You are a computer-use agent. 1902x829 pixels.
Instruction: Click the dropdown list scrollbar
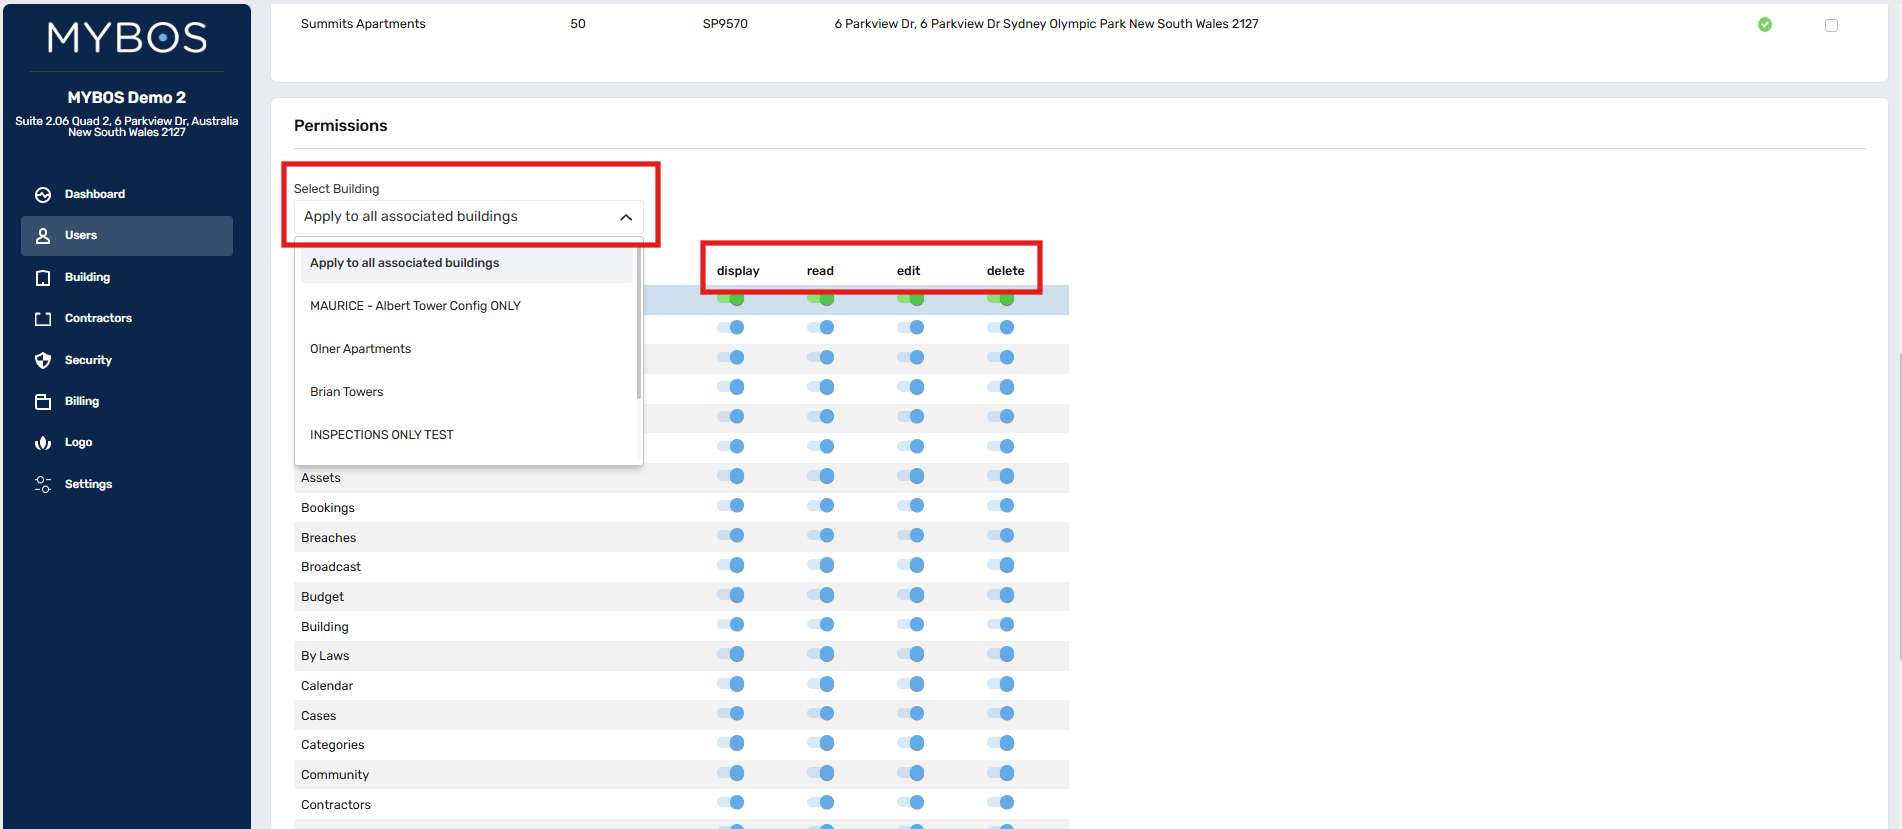click(x=638, y=322)
